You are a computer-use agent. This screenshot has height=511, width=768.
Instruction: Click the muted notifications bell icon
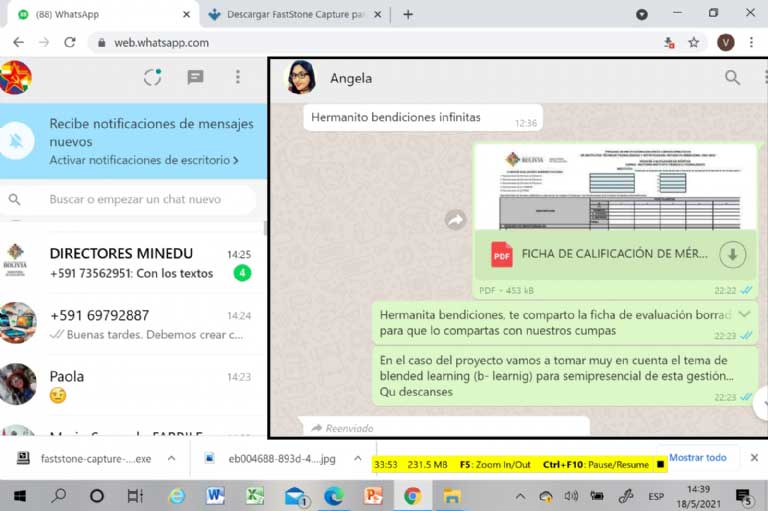(x=17, y=142)
